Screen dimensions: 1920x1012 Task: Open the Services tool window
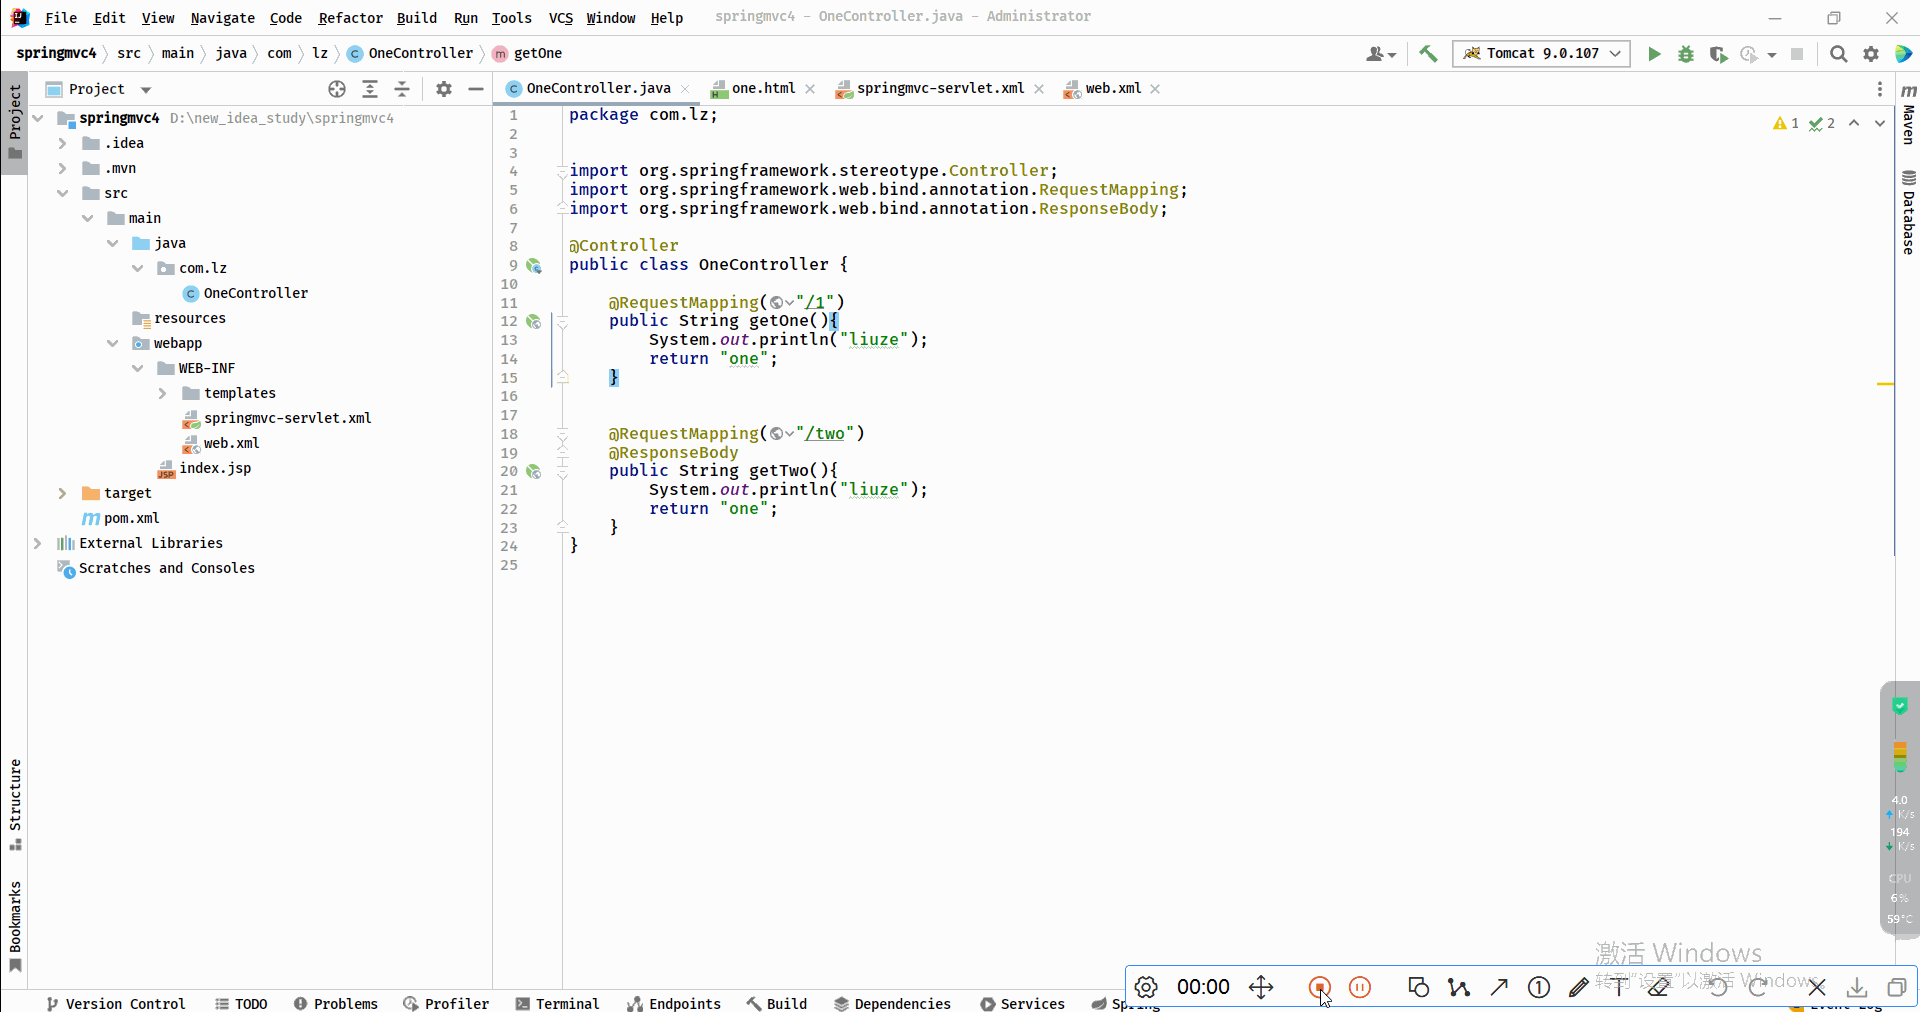[x=1023, y=1003]
